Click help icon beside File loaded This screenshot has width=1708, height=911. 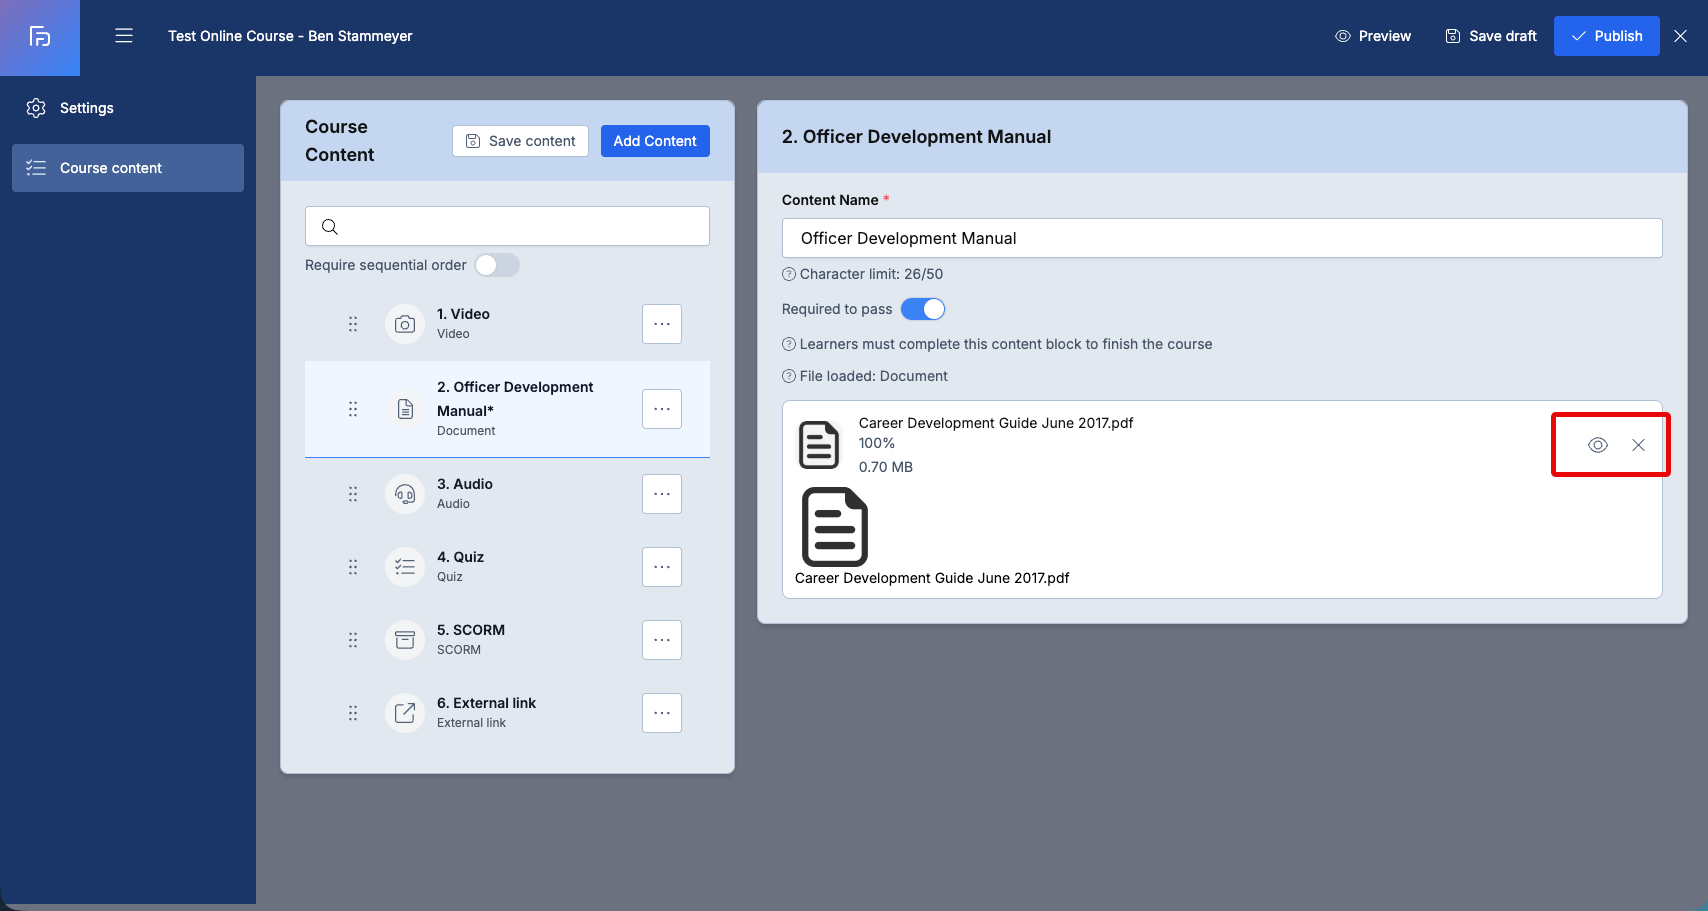point(789,376)
